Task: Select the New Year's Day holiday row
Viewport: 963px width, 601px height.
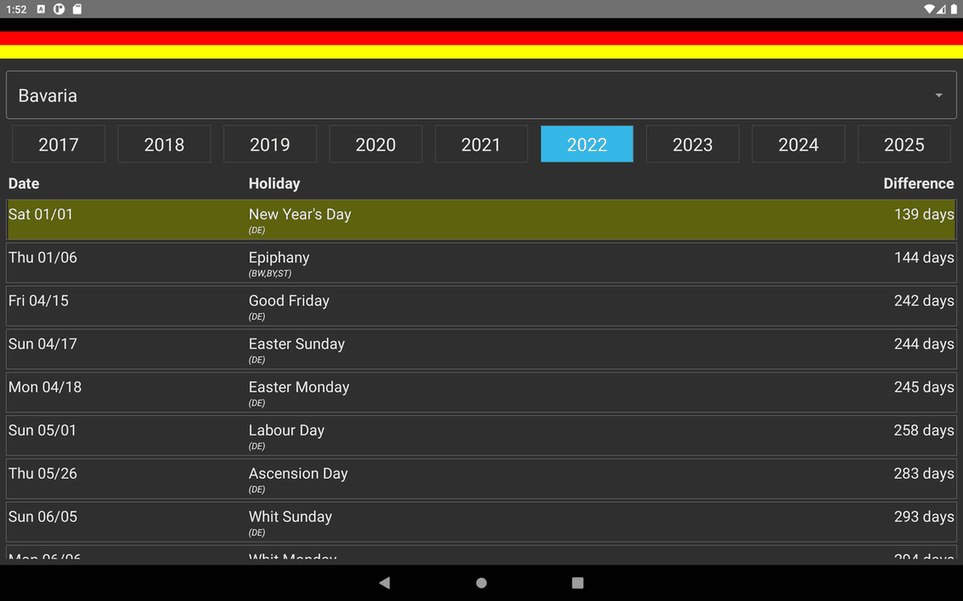Action: pos(481,219)
